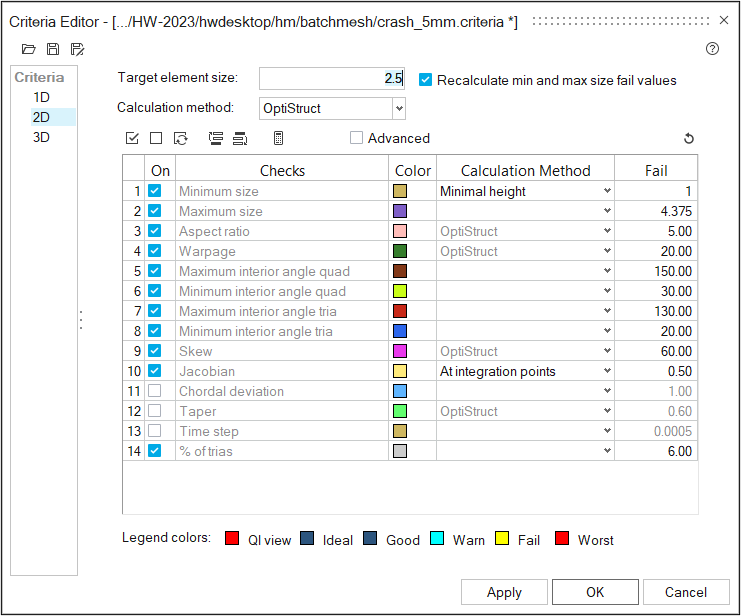741x616 pixels.
Task: Select 1D in the Criteria list
Action: point(41,97)
